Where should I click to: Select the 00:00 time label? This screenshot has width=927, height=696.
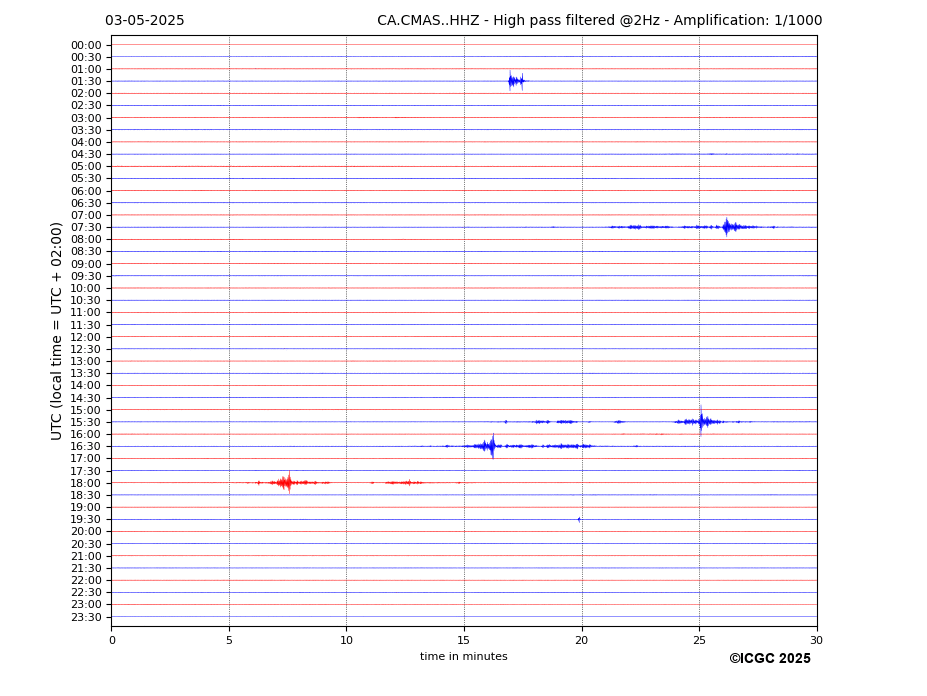point(86,46)
